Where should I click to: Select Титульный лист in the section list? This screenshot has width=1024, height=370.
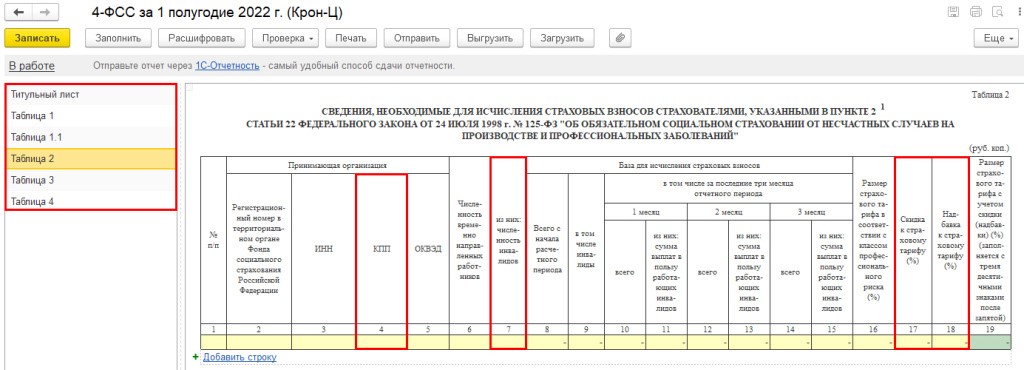[x=91, y=95]
